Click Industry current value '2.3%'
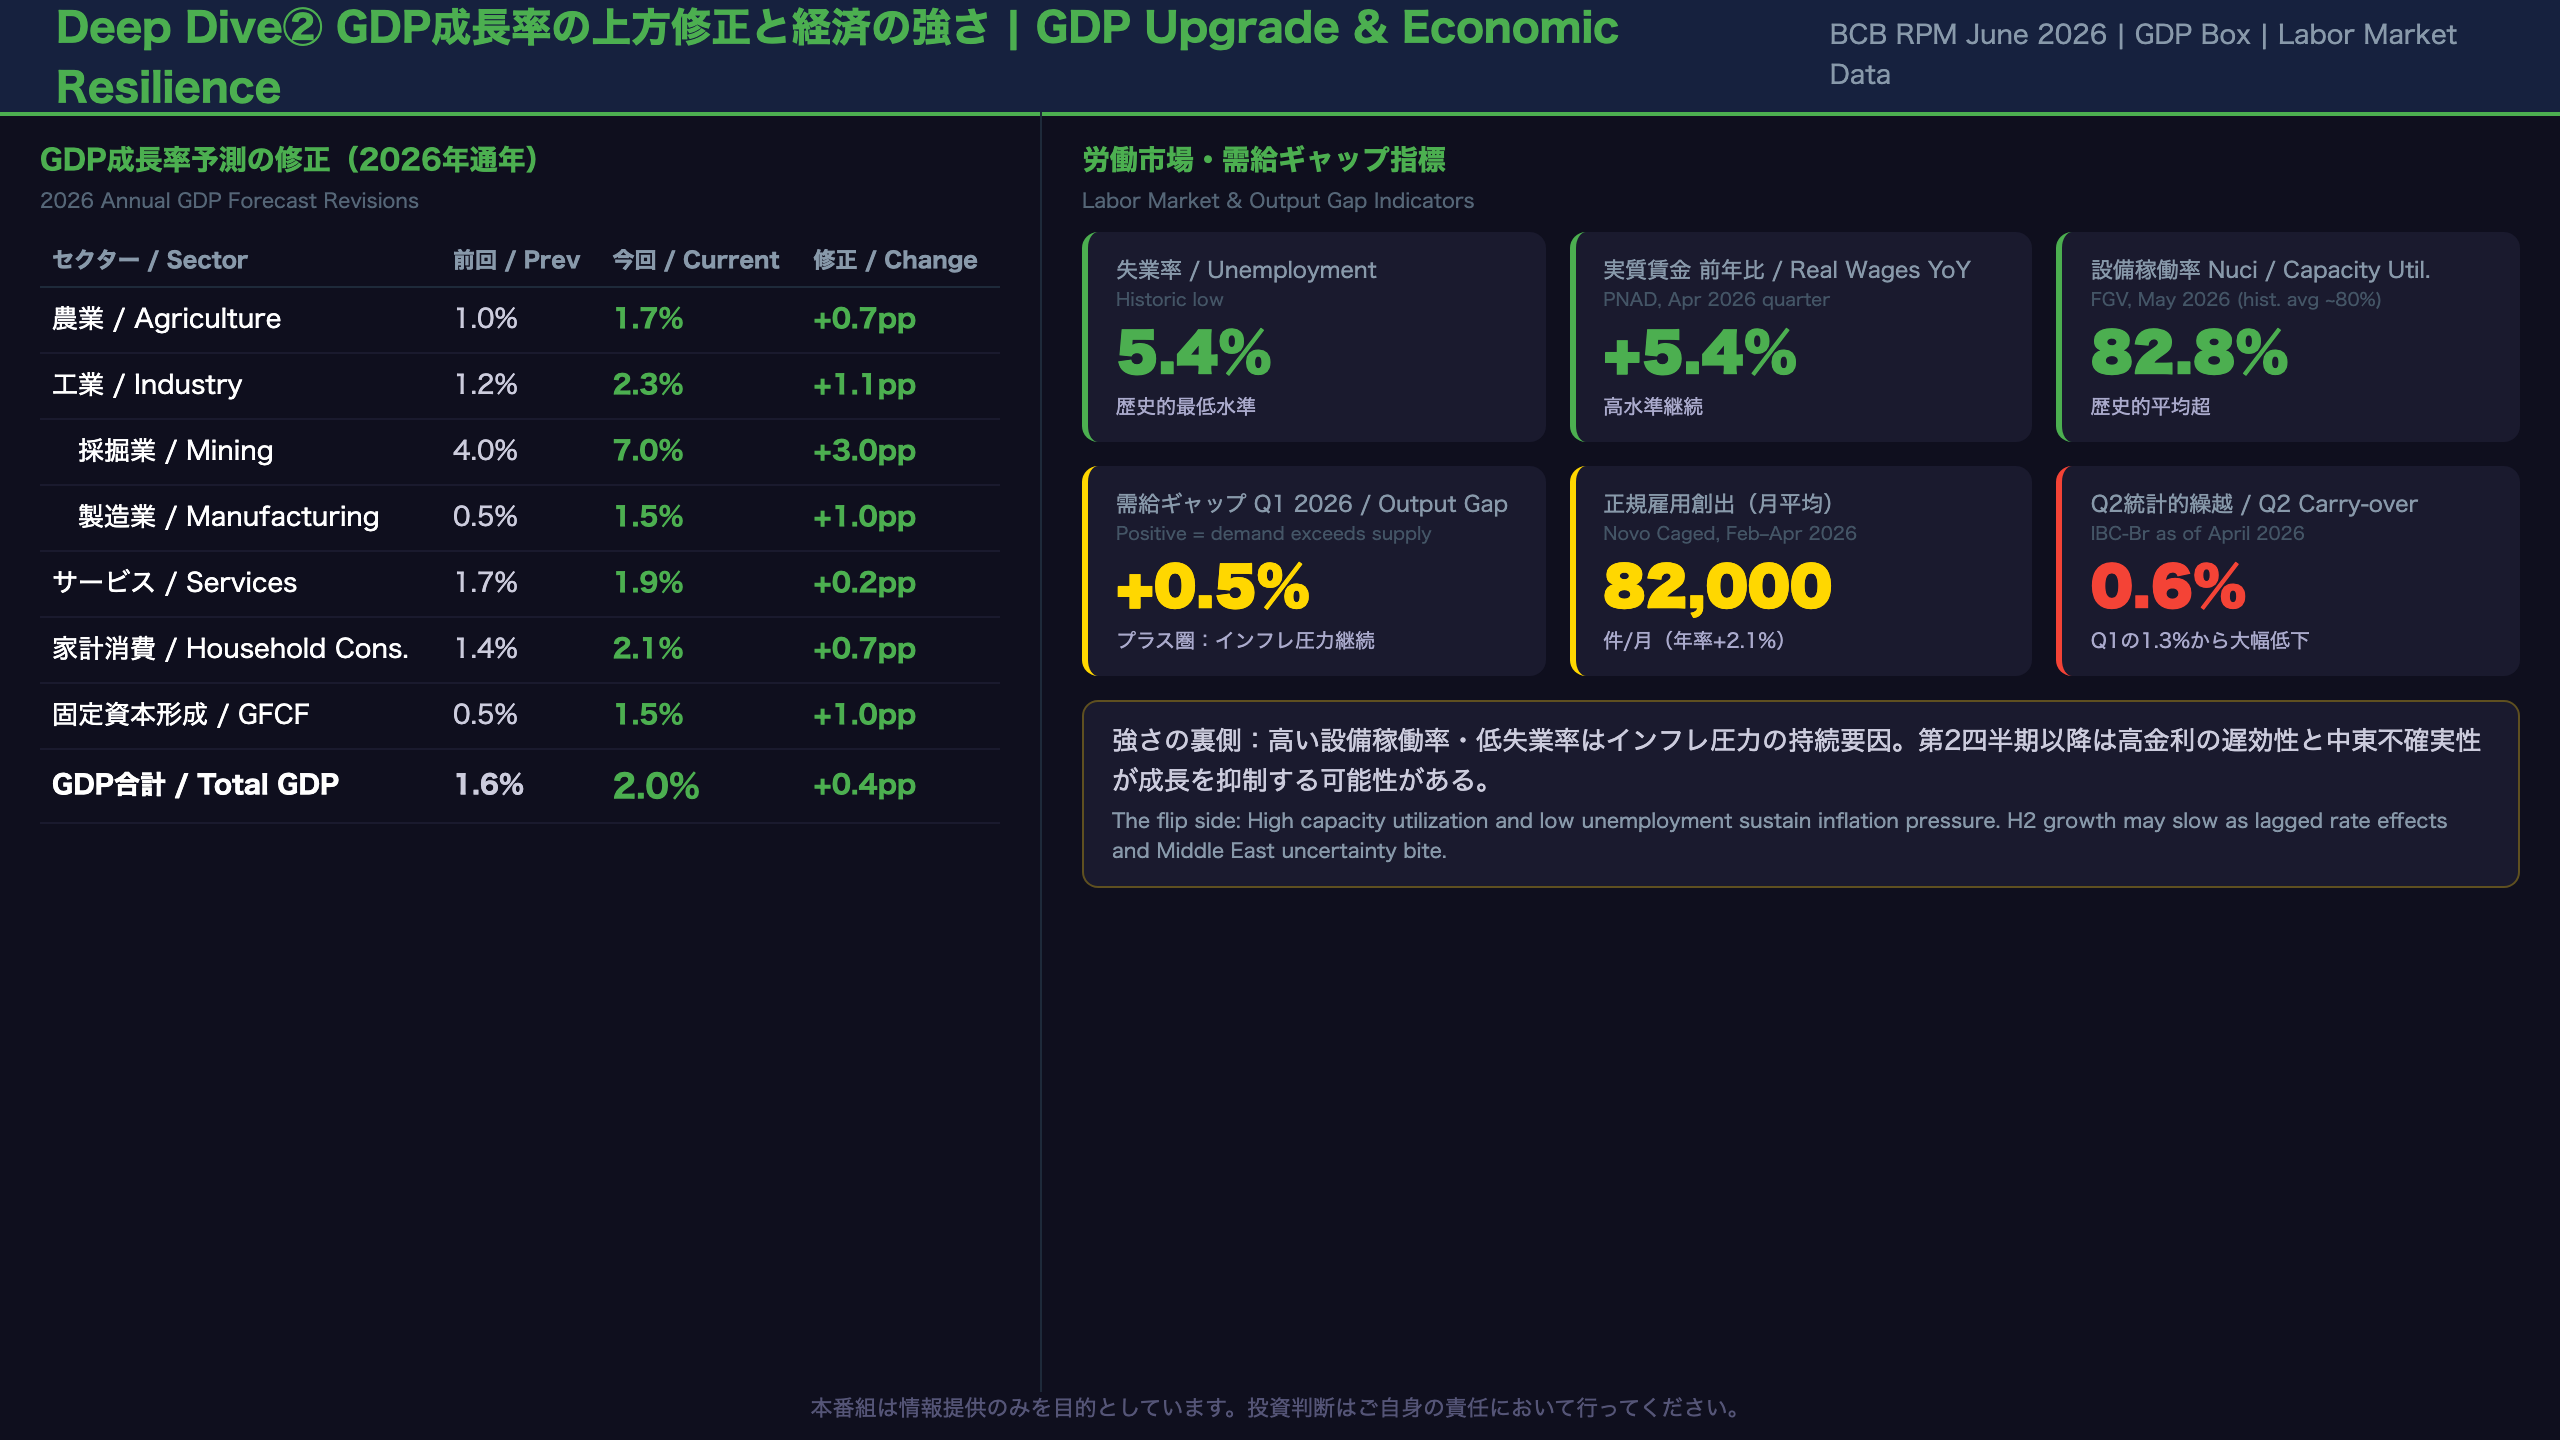Viewport: 2560px width, 1440px height. (648, 385)
